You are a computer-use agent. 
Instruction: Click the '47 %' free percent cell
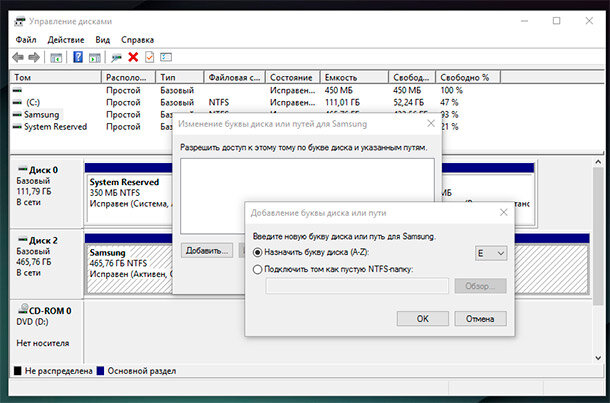(449, 102)
